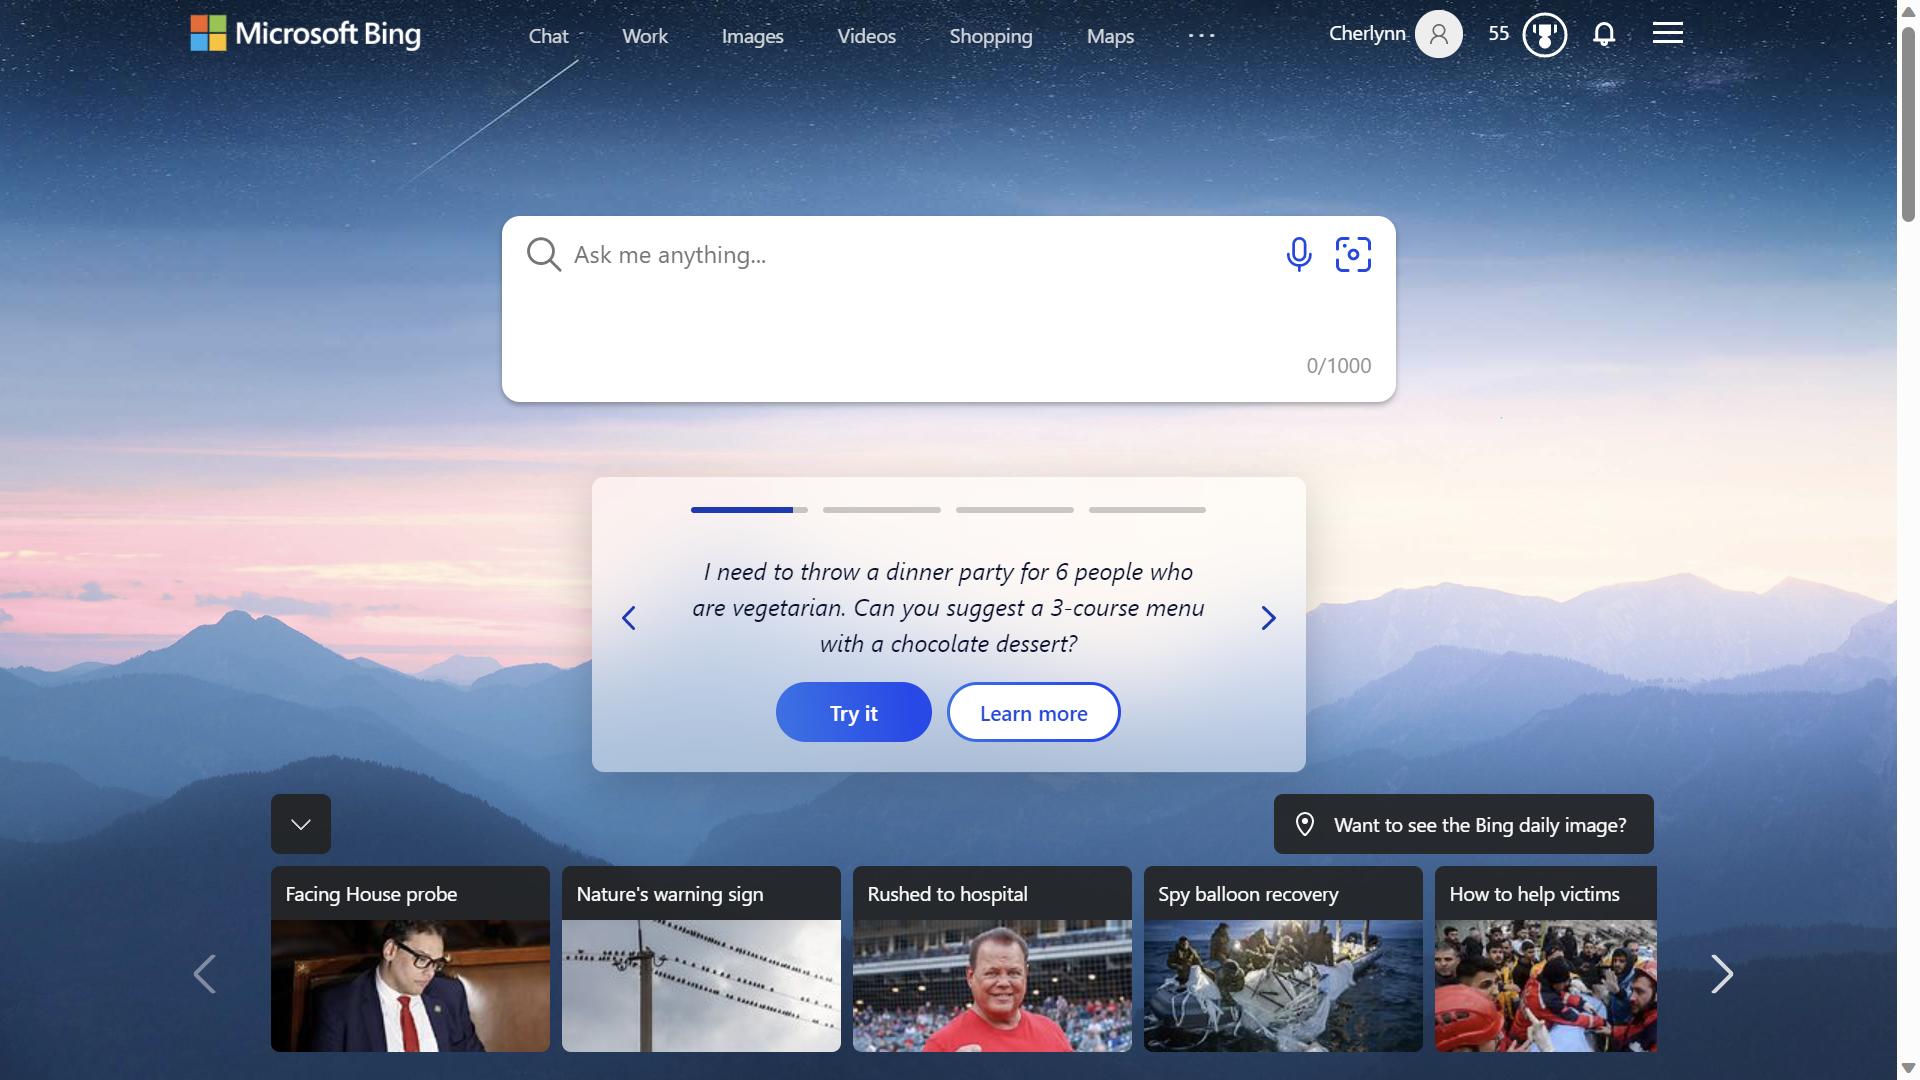Select the Work navigation menu item
The height and width of the screenshot is (1080, 1920).
point(645,34)
